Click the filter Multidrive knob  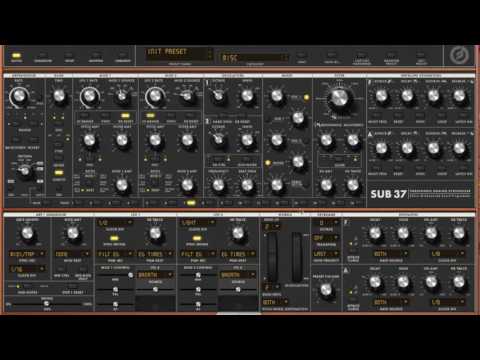pos(353,140)
